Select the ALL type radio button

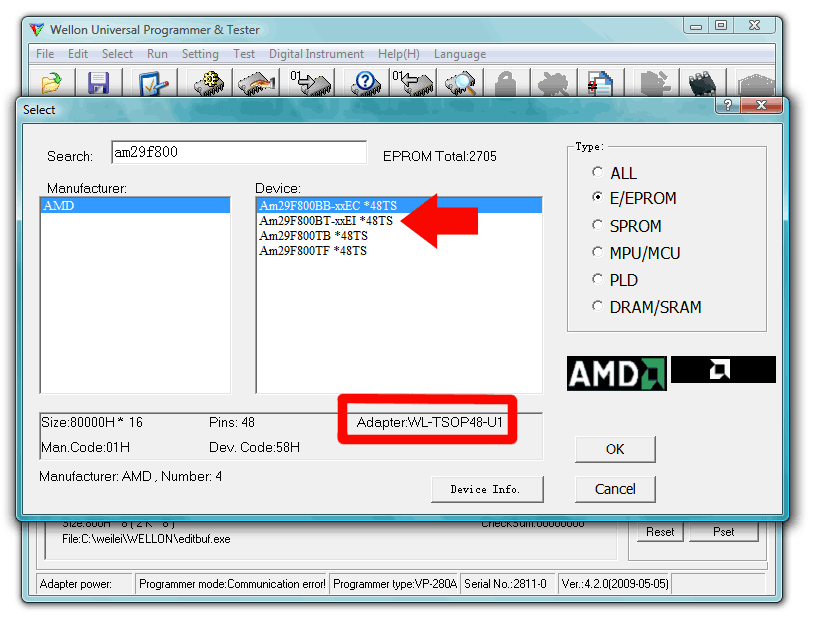coord(598,172)
